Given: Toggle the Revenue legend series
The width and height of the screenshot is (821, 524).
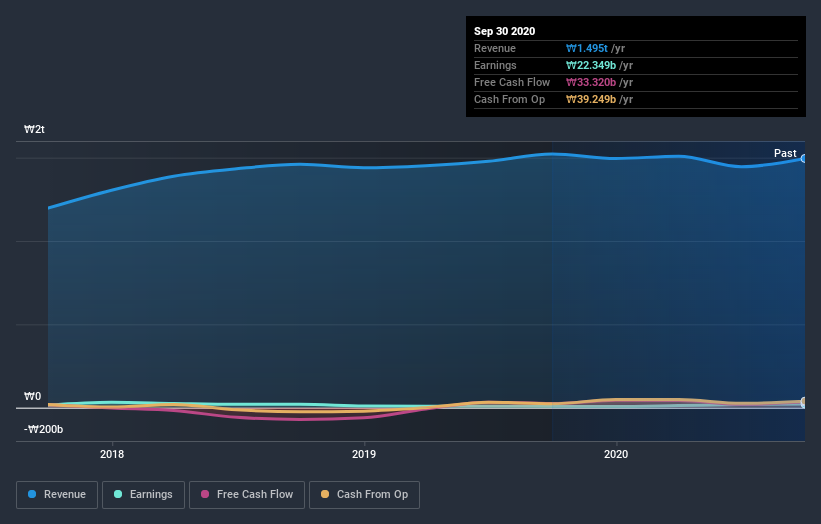Looking at the screenshot, I should click(57, 495).
